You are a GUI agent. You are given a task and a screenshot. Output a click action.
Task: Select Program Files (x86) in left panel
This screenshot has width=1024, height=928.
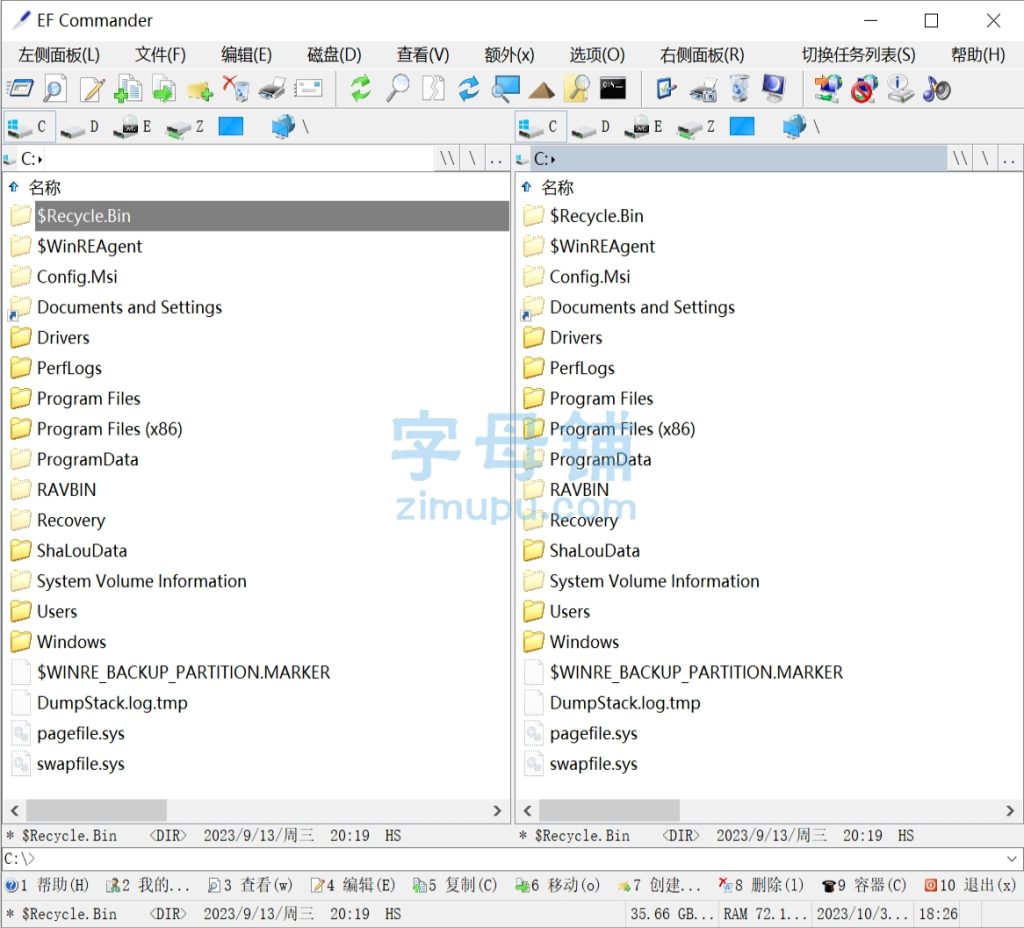point(109,429)
